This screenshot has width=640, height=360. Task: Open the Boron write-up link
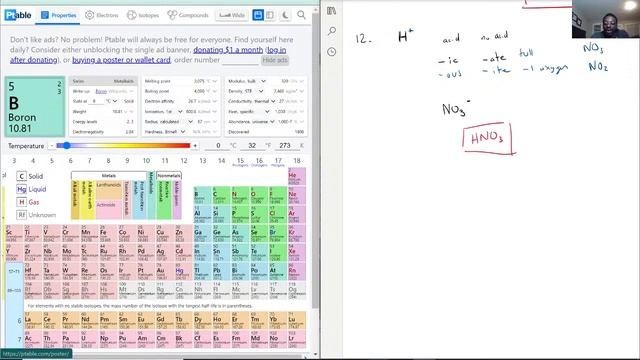pos(101,91)
